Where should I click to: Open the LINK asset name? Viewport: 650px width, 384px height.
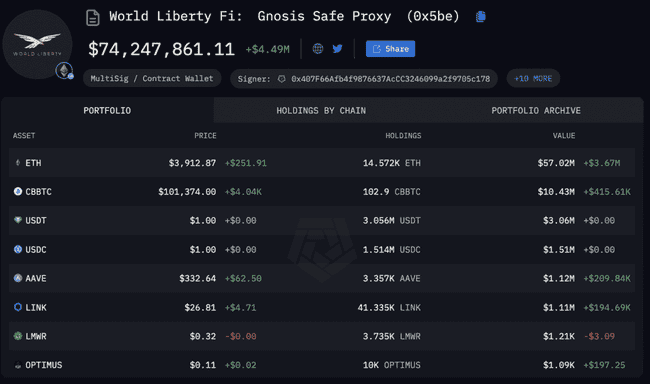36,308
